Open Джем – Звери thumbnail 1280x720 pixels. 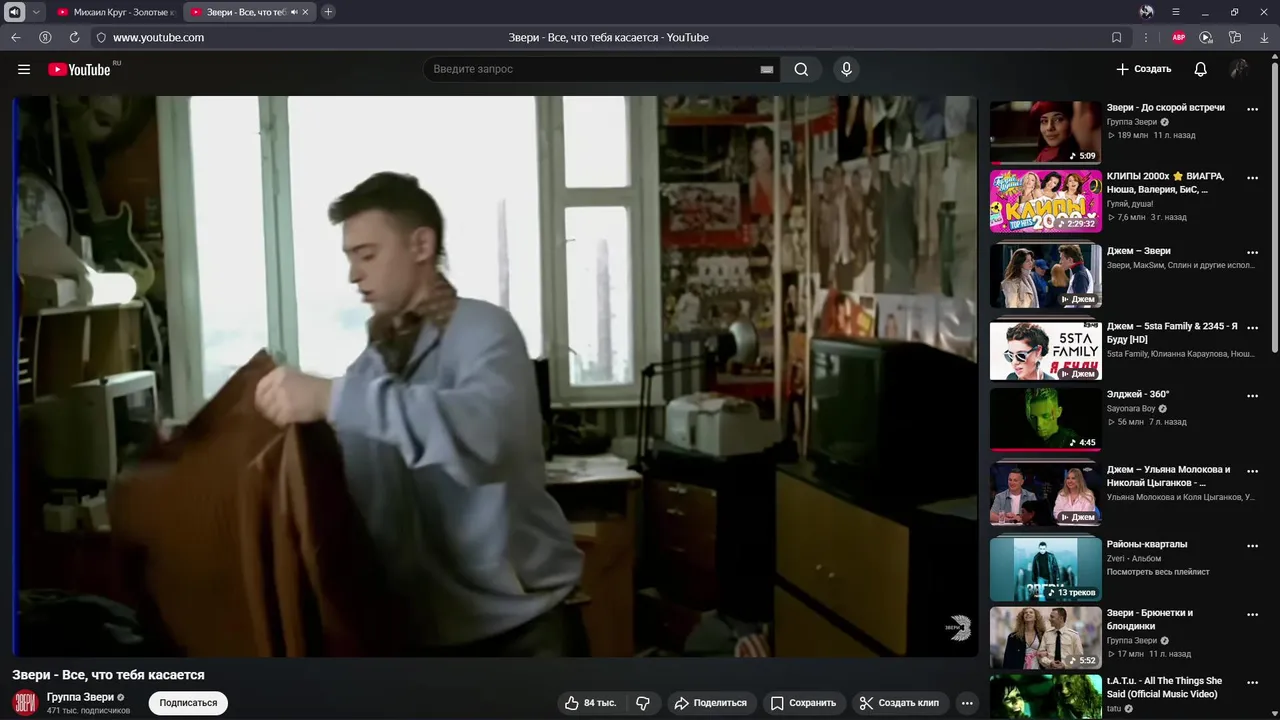tap(1045, 276)
